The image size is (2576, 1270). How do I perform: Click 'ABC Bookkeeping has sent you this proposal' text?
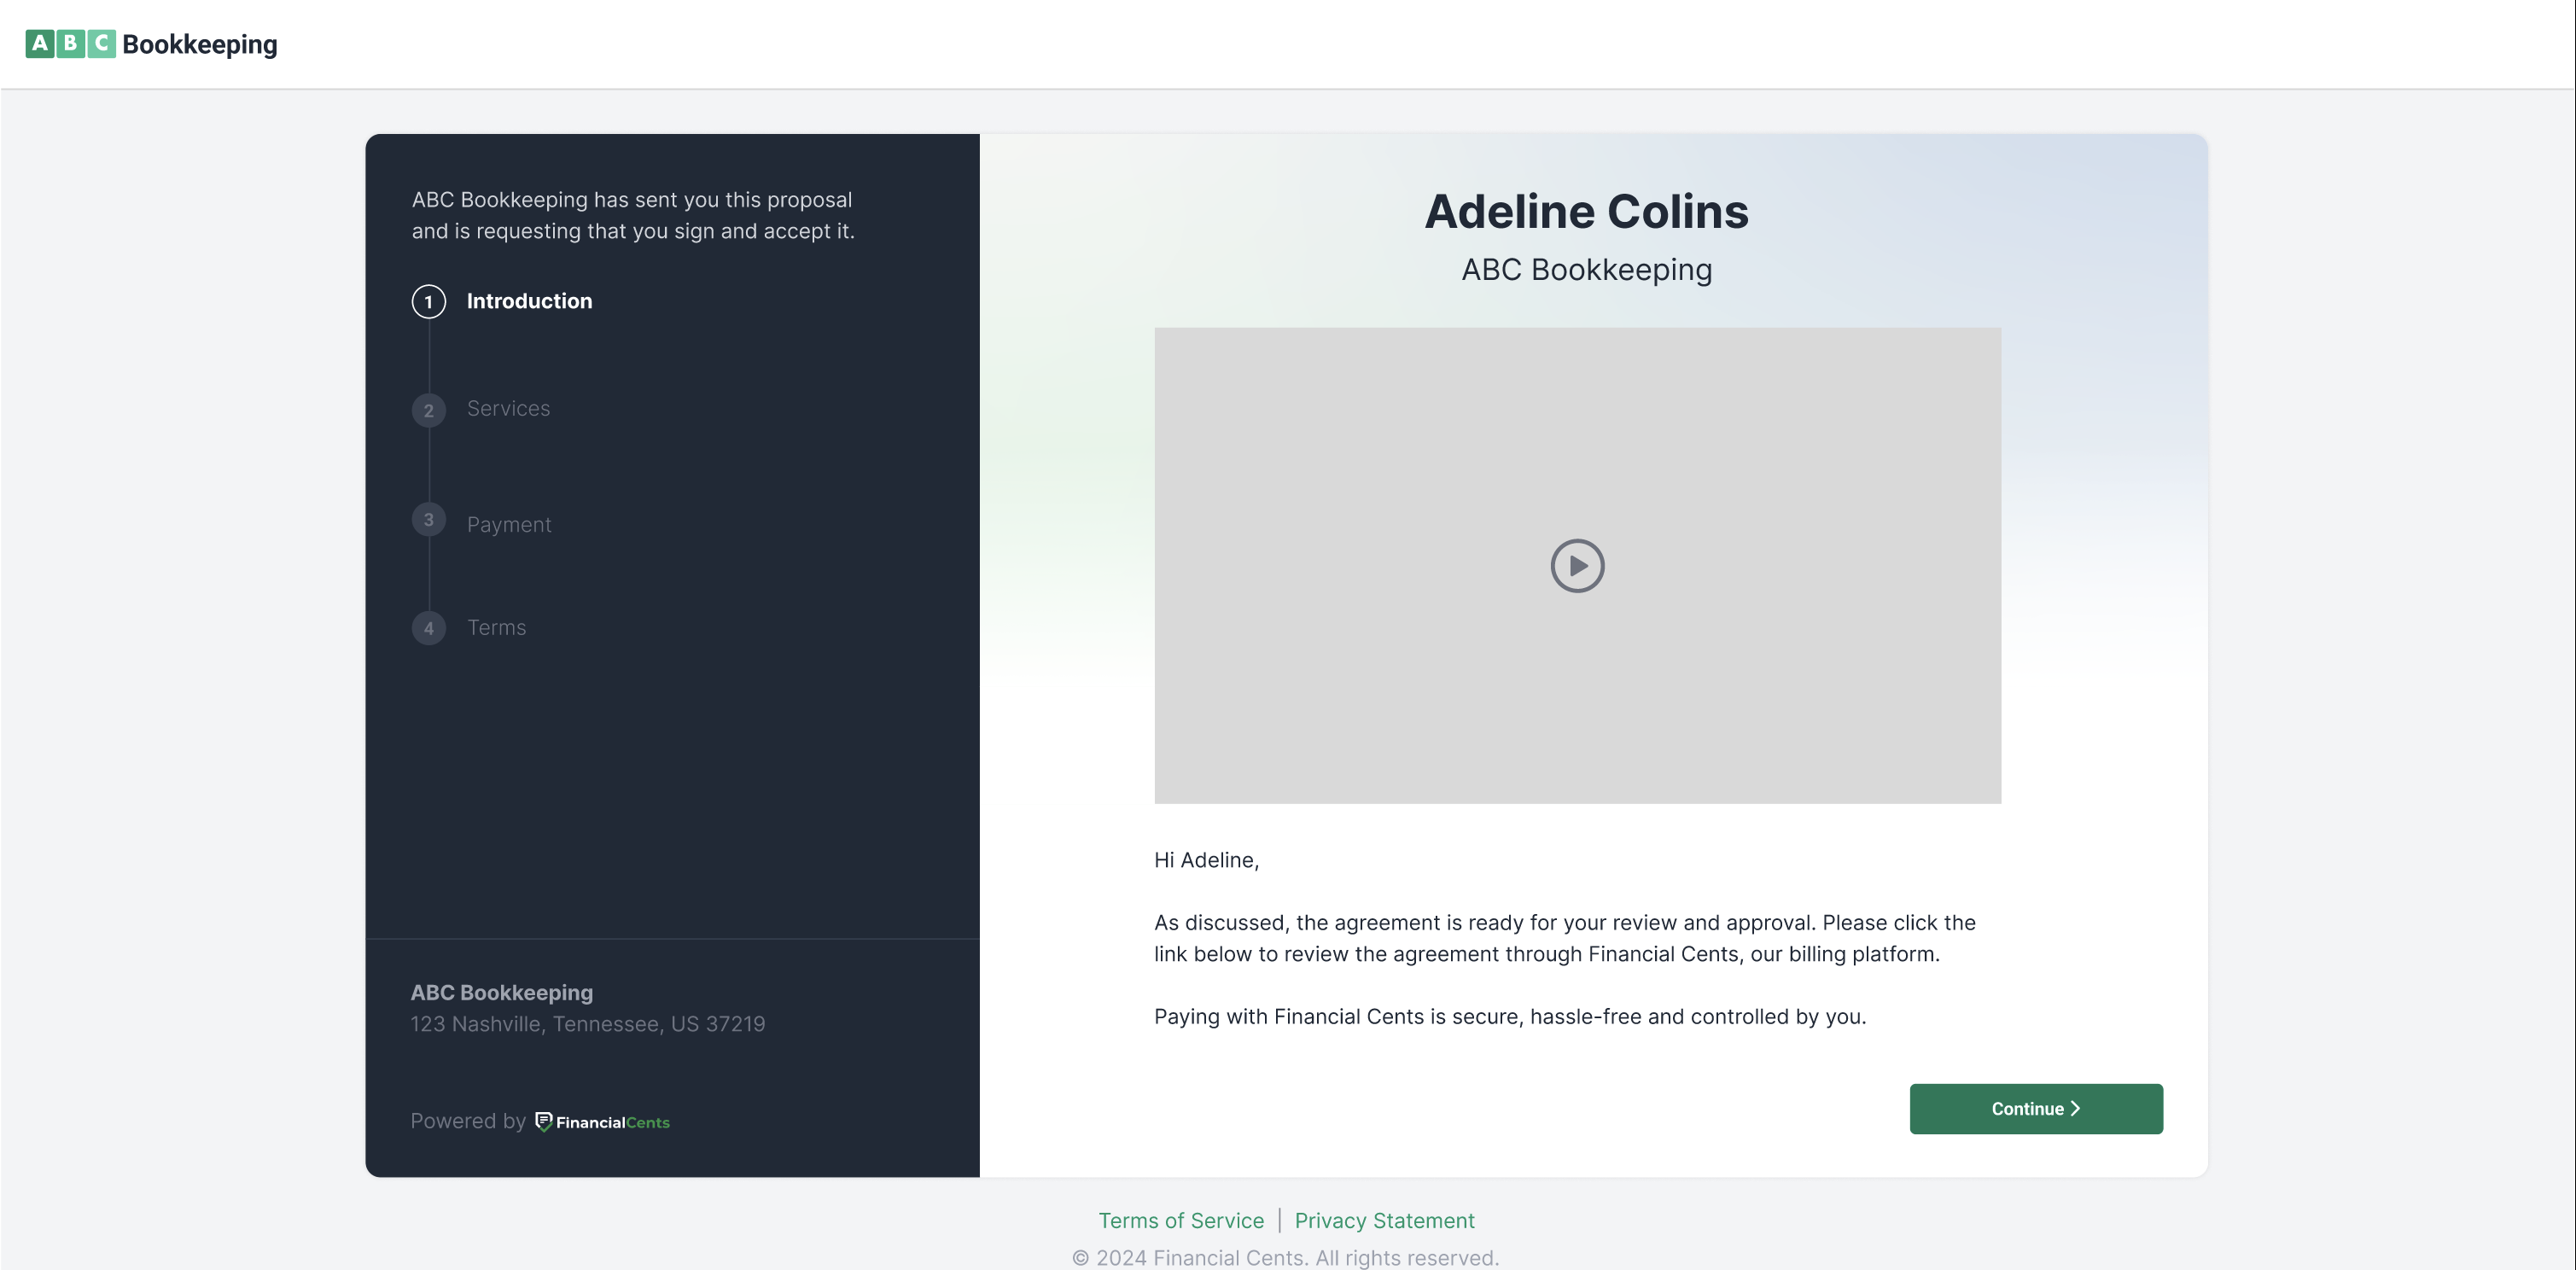click(633, 215)
